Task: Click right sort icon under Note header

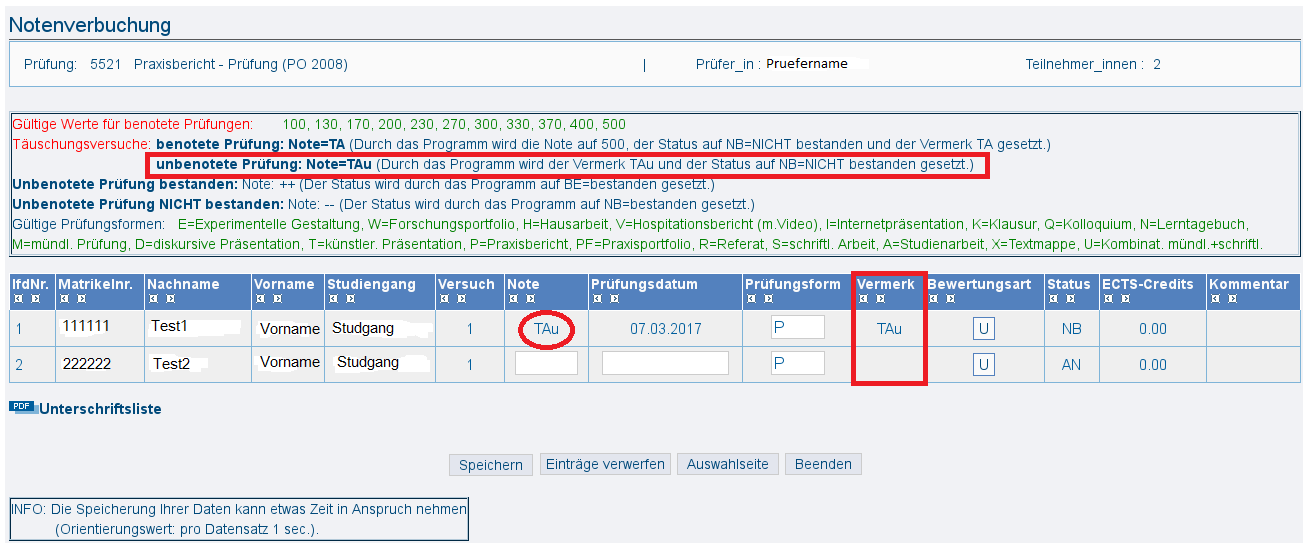Action: pos(529,299)
